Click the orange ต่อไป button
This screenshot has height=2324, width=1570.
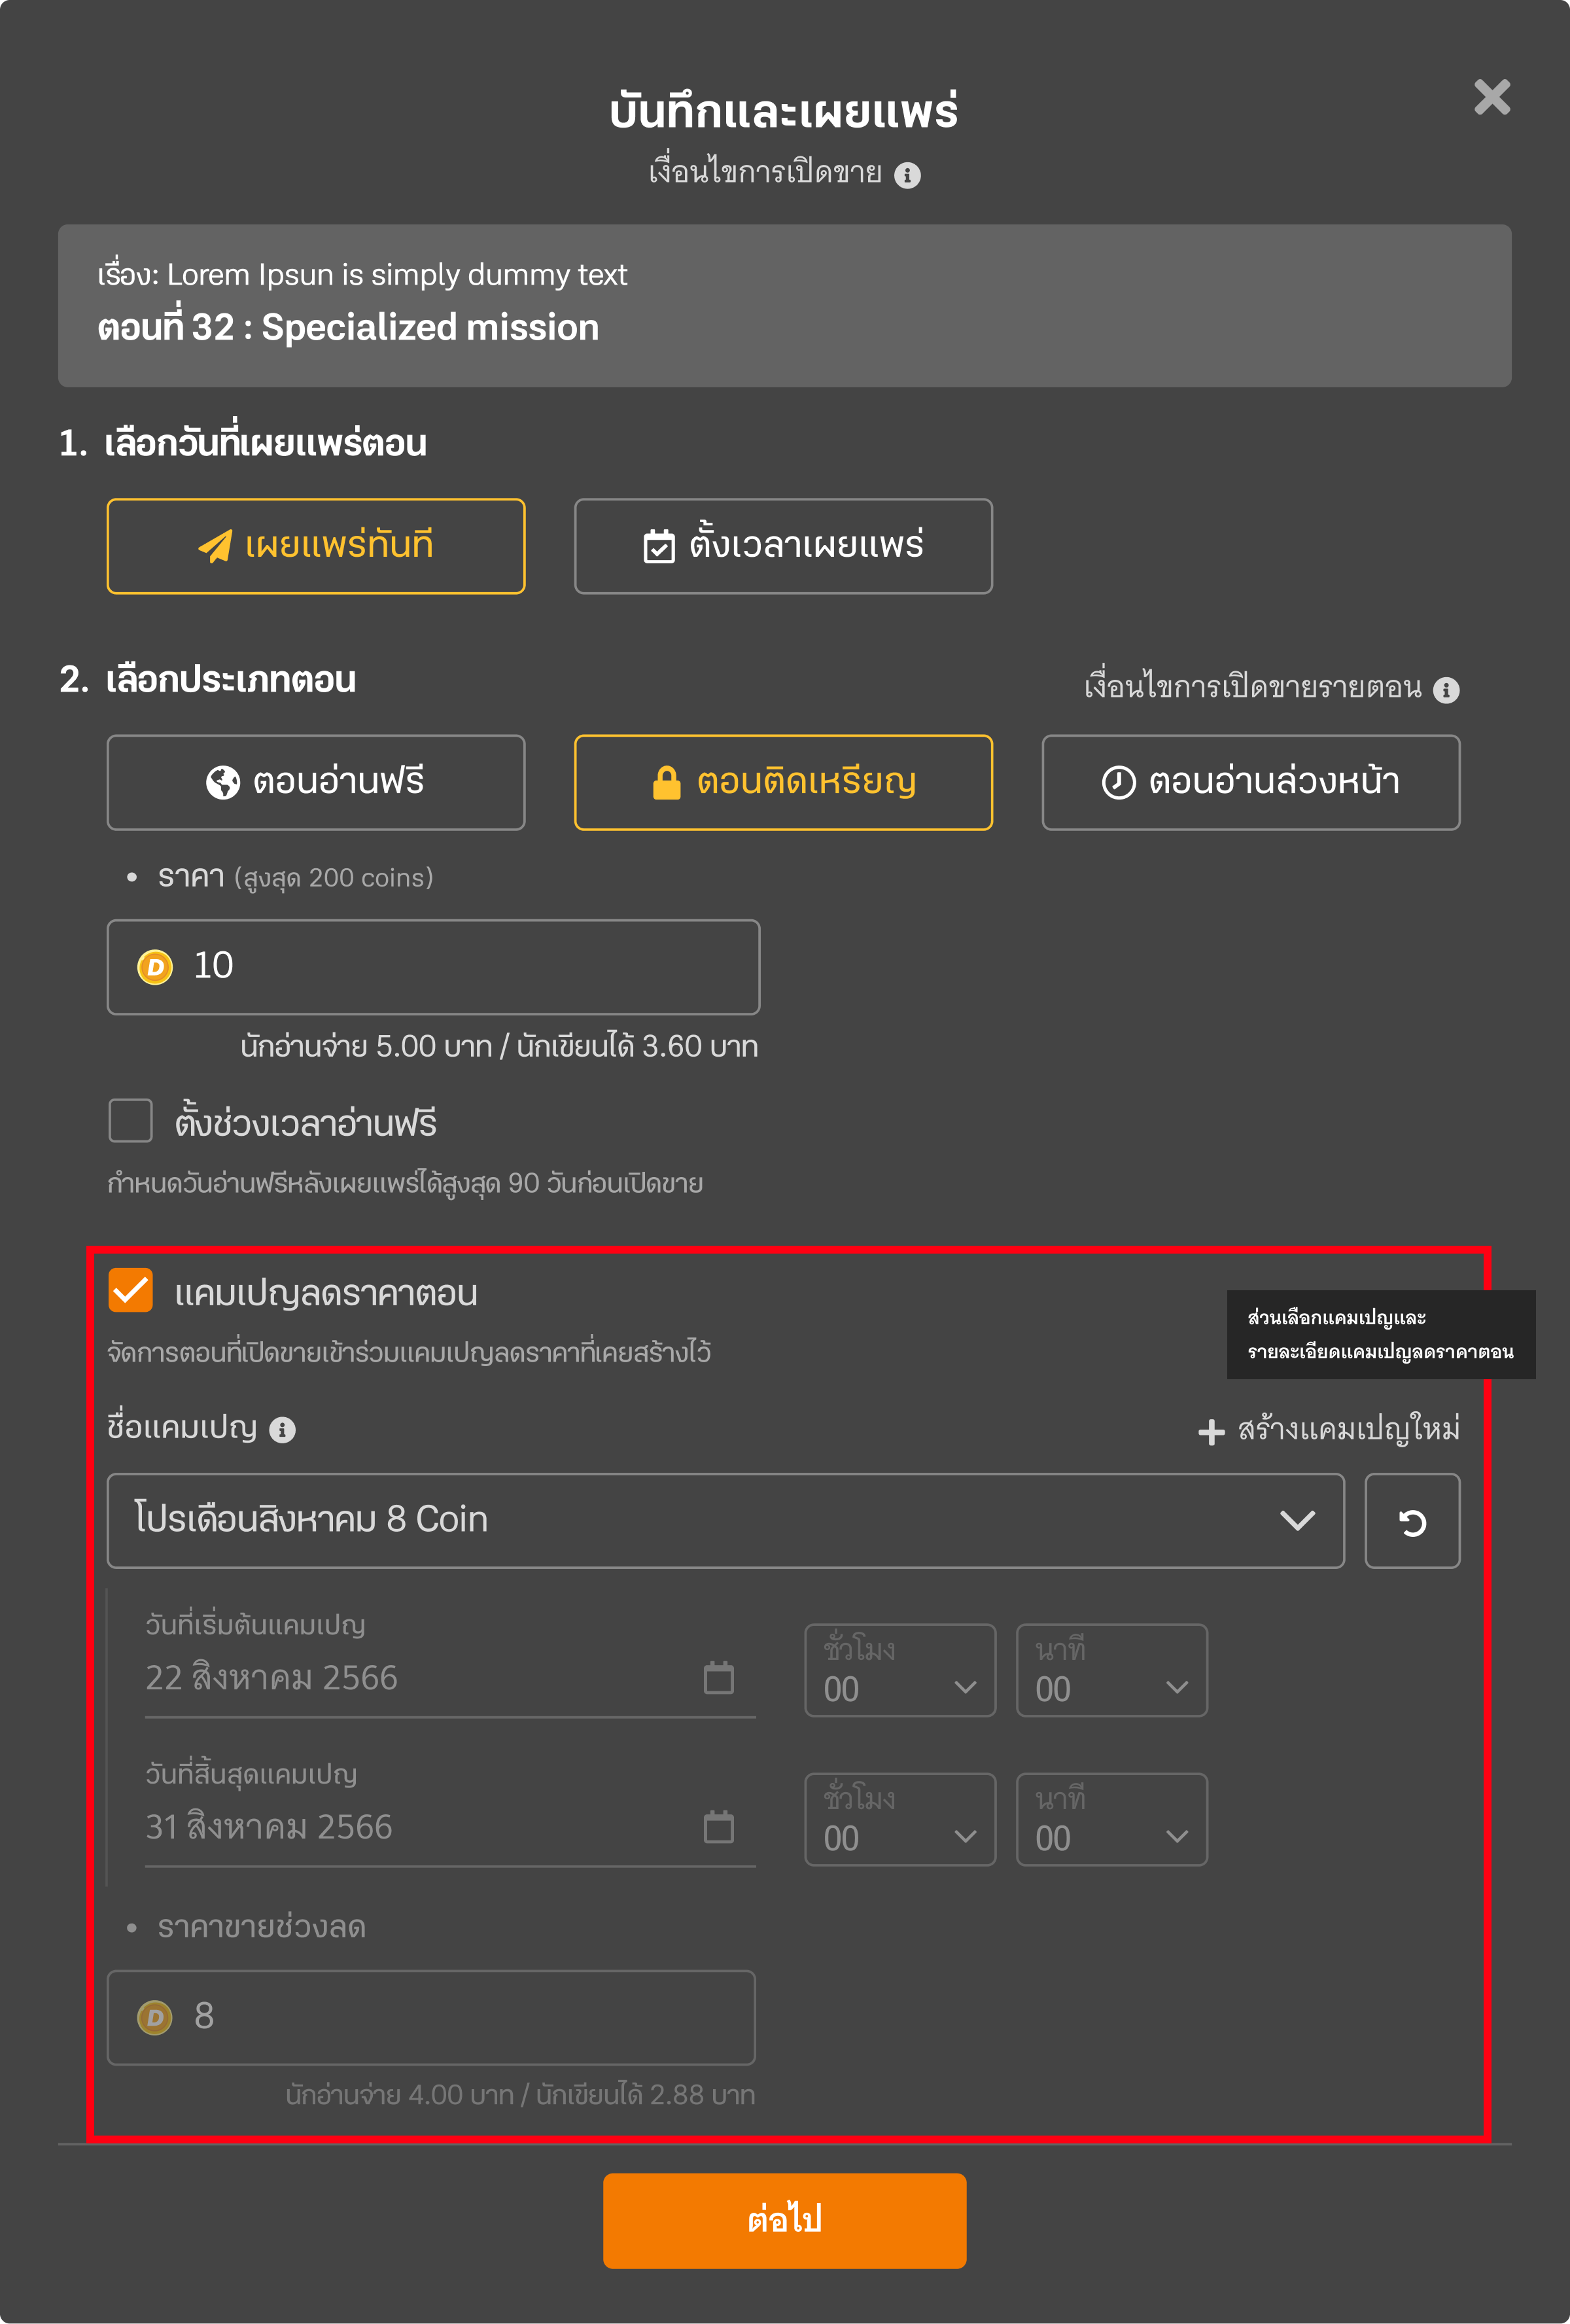pos(785,2220)
